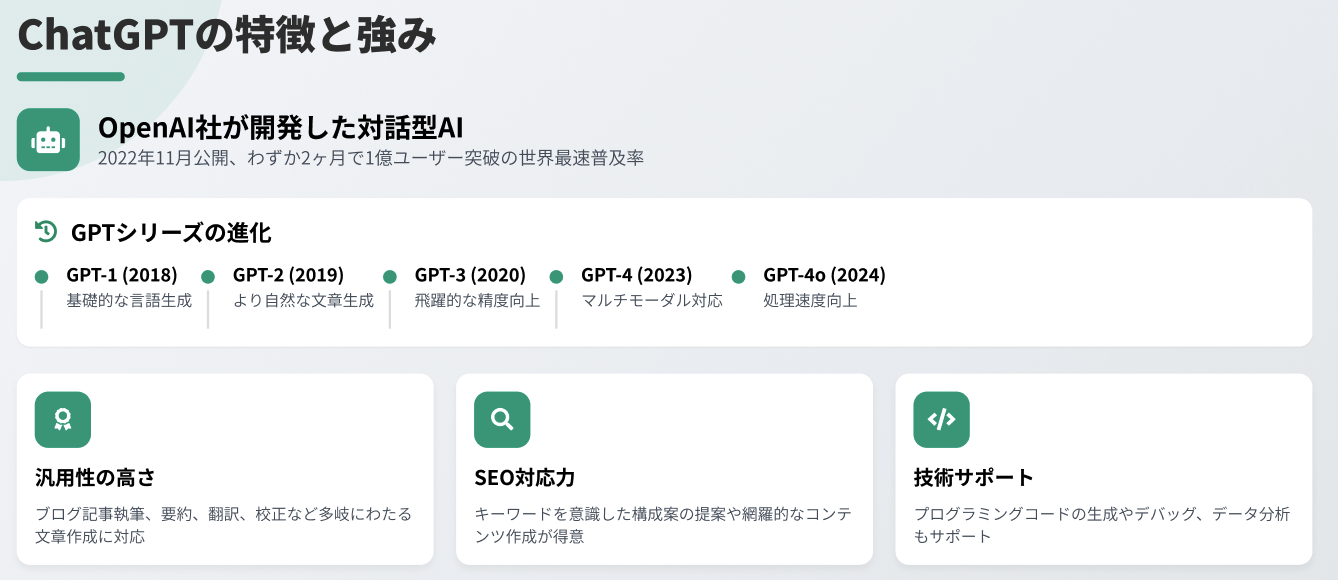Click the award ribbon icon above 汎用性の高さ
The height and width of the screenshot is (580, 1338).
coord(63,419)
